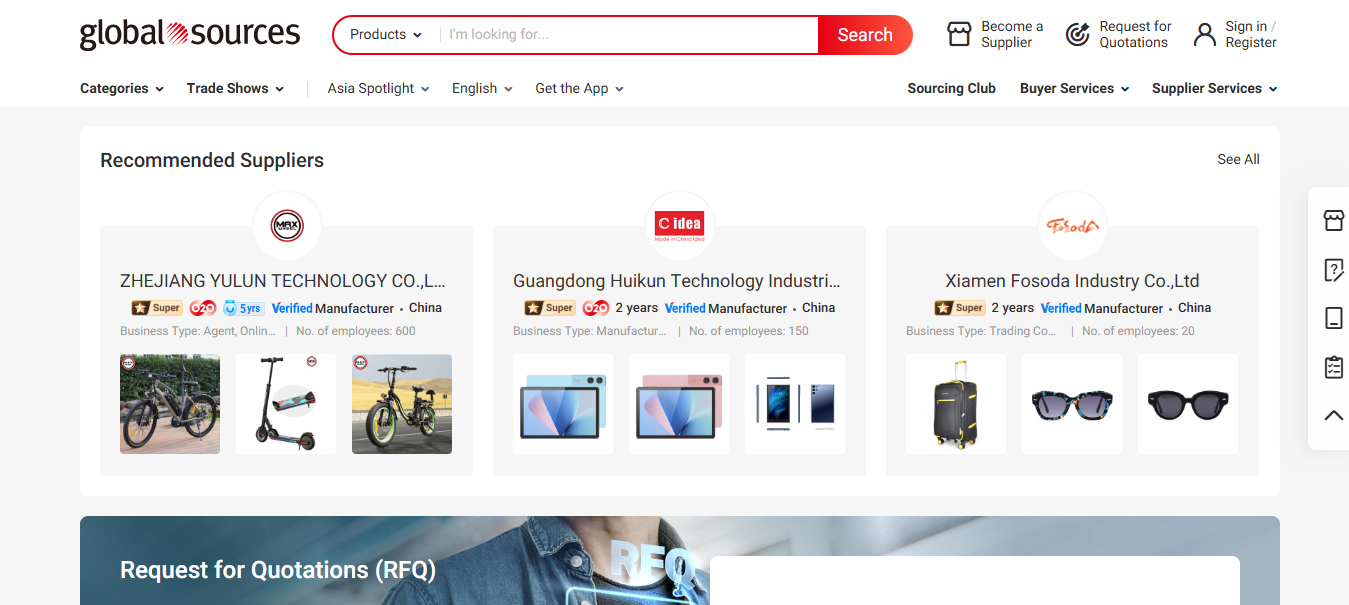The height and width of the screenshot is (605, 1349).
Task: Click the mobile device icon in right sidebar
Action: click(1333, 318)
